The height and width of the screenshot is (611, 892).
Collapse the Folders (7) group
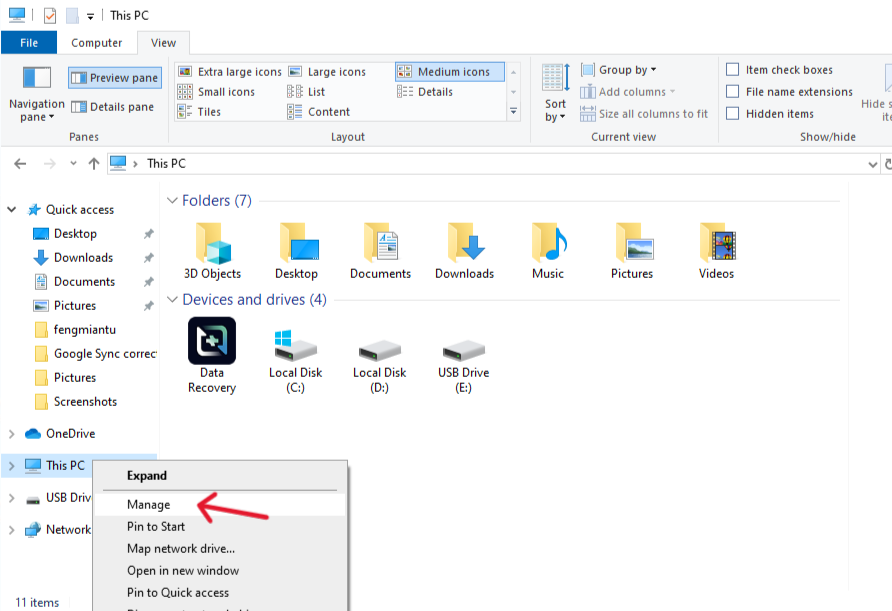pyautogui.click(x=173, y=200)
